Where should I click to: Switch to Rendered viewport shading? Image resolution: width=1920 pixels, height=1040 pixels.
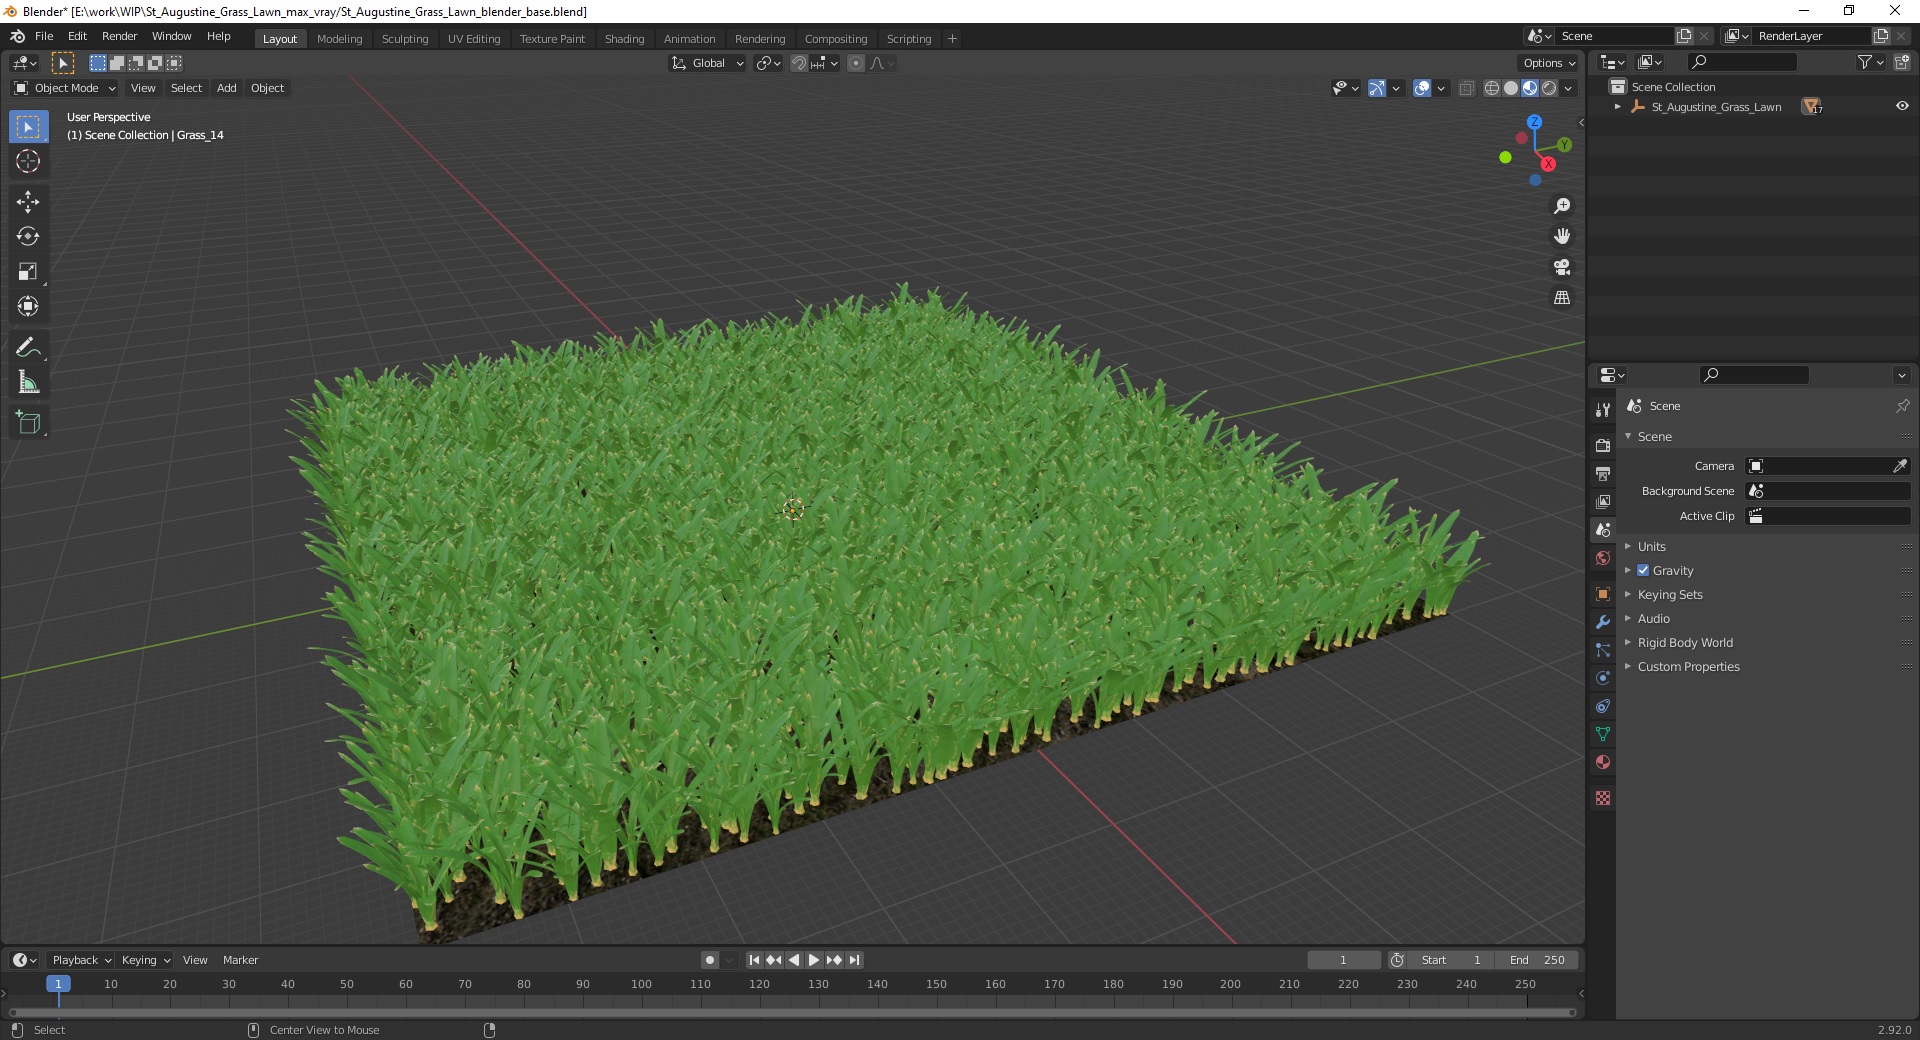tap(1549, 88)
